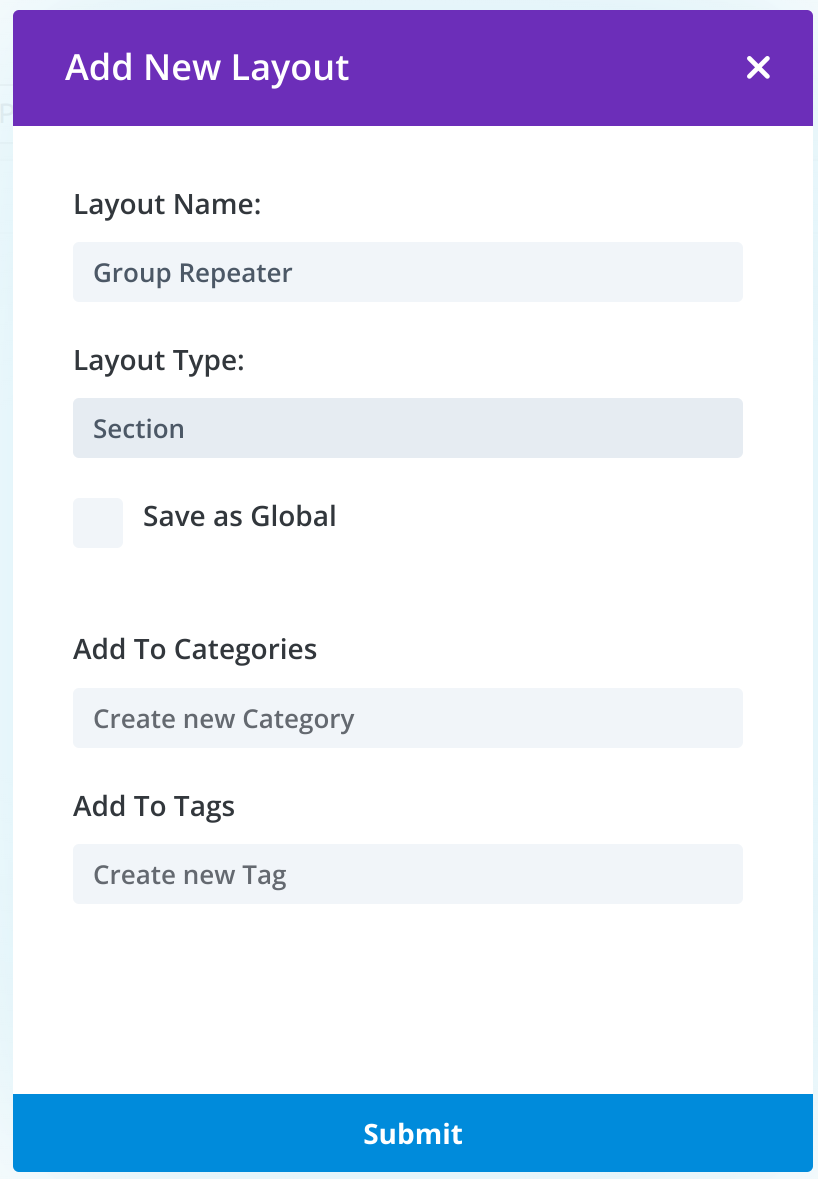The width and height of the screenshot is (818, 1179).
Task: Click the "Add New Layout" title text
Action: click(x=207, y=68)
